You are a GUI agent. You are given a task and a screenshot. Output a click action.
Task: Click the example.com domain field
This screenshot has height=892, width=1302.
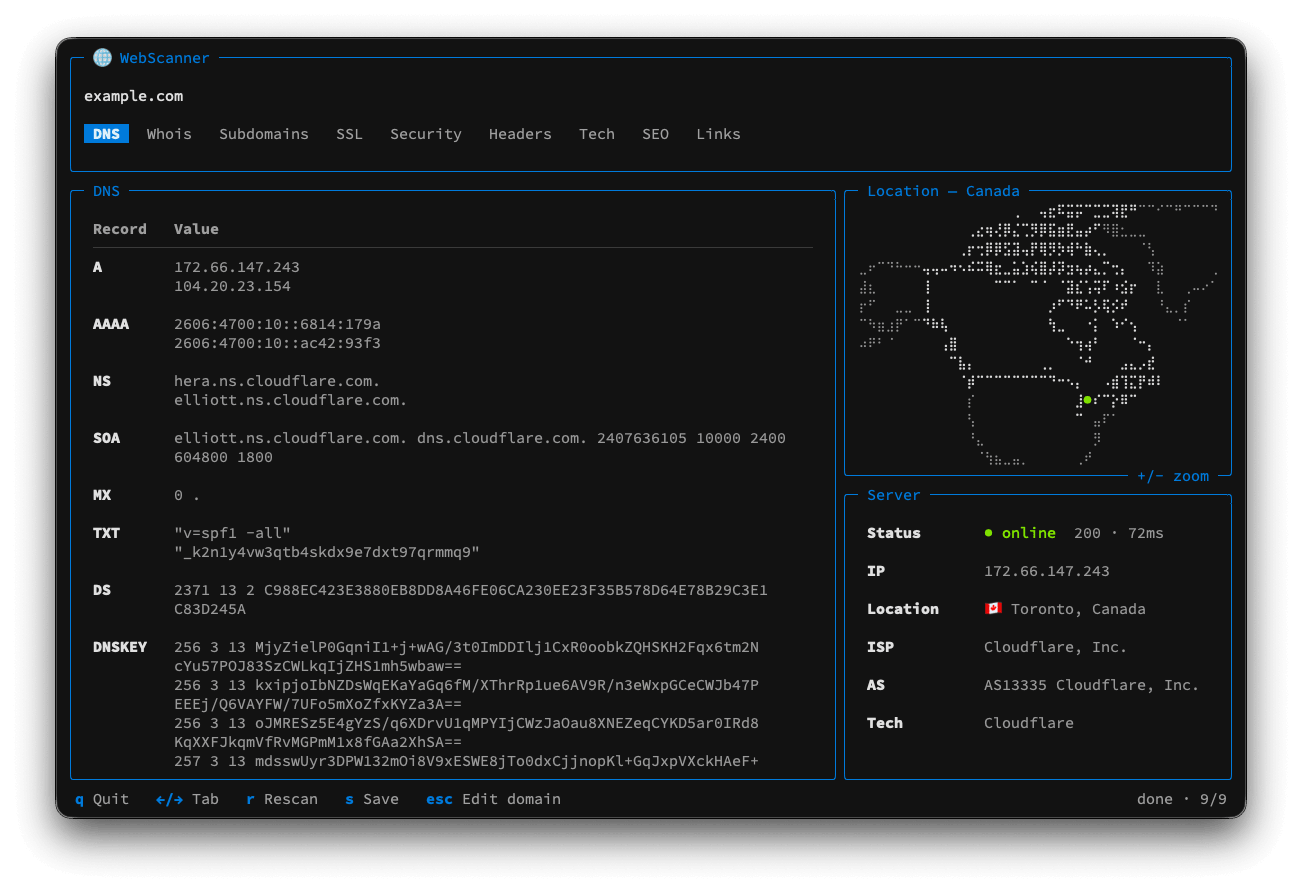click(x=134, y=96)
